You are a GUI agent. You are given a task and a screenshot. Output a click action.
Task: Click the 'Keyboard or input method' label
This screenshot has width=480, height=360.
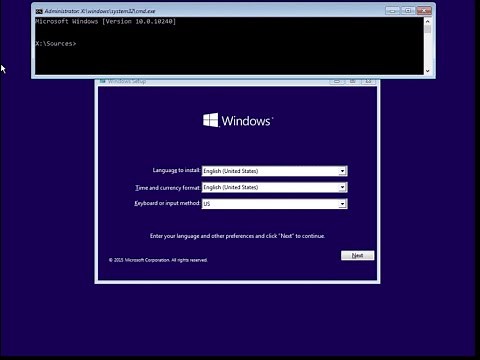click(167, 203)
